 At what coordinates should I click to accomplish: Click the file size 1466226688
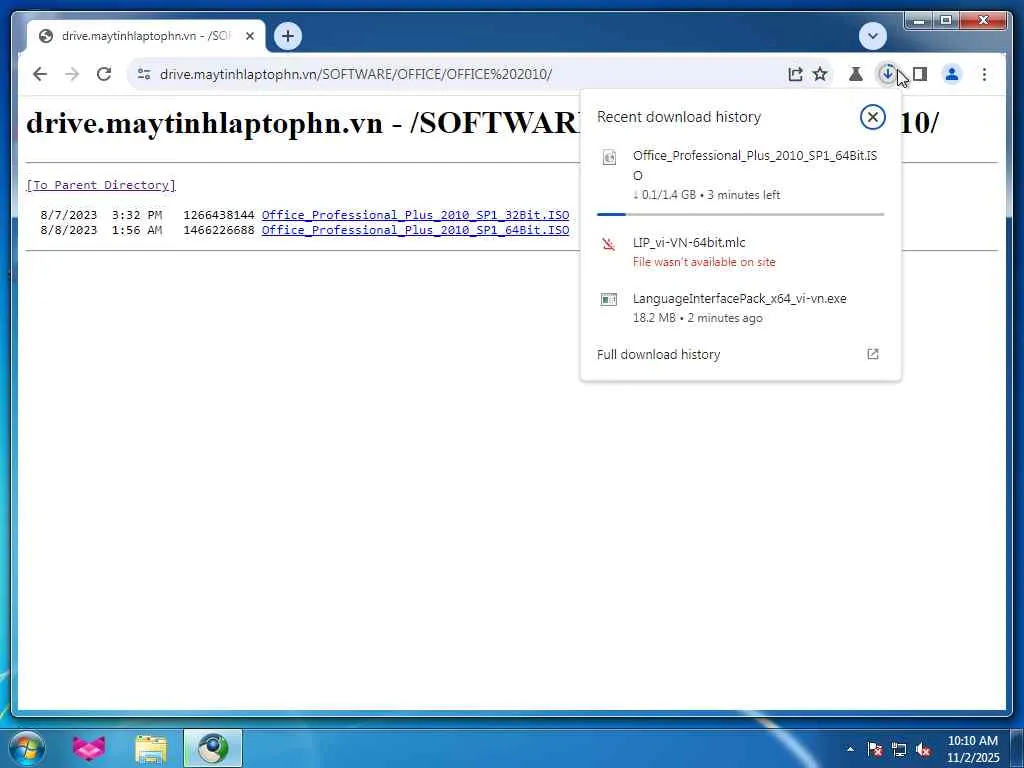219,230
